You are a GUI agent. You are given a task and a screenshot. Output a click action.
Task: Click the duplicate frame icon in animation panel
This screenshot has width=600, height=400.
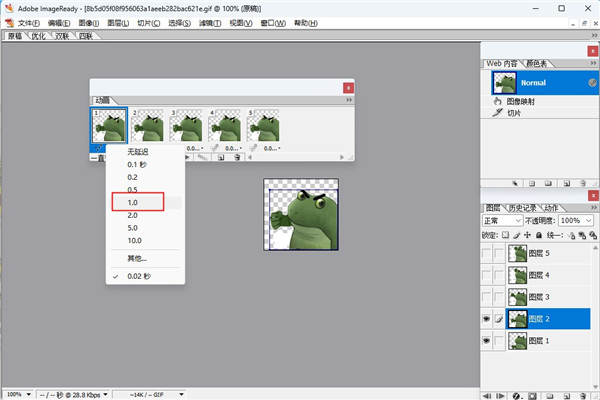point(221,157)
